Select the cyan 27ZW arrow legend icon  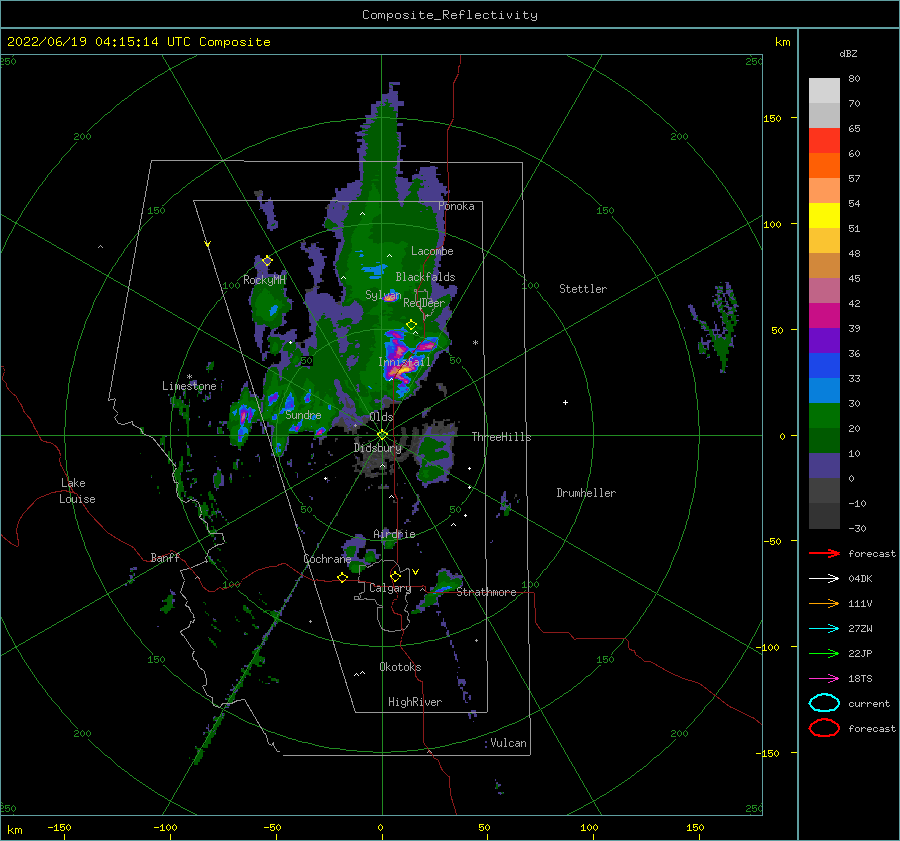tap(824, 629)
